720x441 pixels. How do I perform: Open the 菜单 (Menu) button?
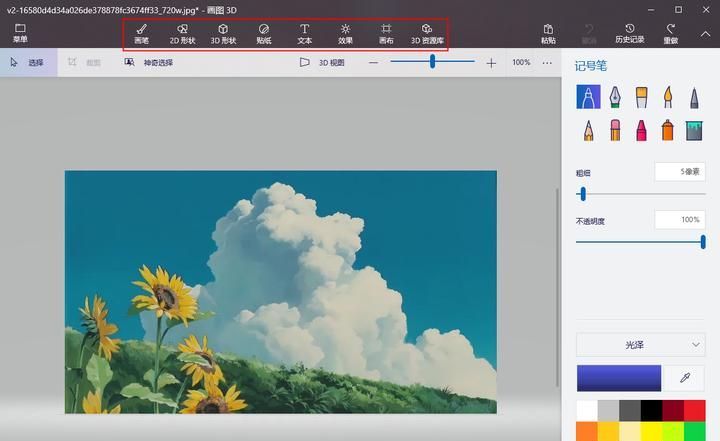[x=20, y=33]
